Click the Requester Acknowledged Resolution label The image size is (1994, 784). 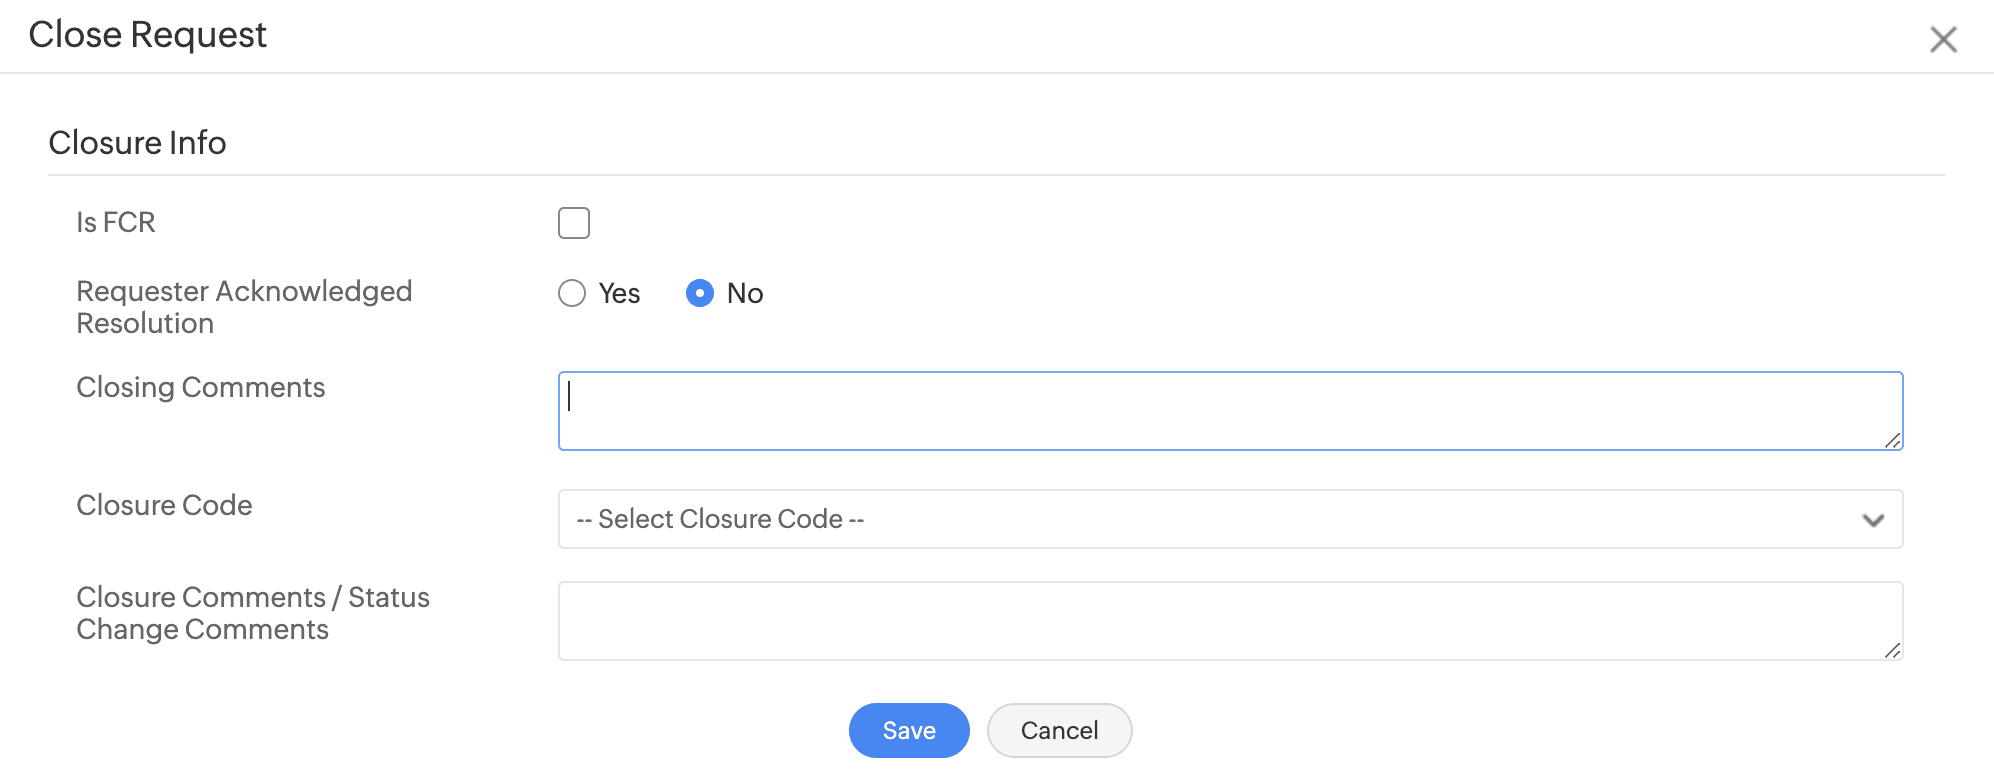click(244, 307)
